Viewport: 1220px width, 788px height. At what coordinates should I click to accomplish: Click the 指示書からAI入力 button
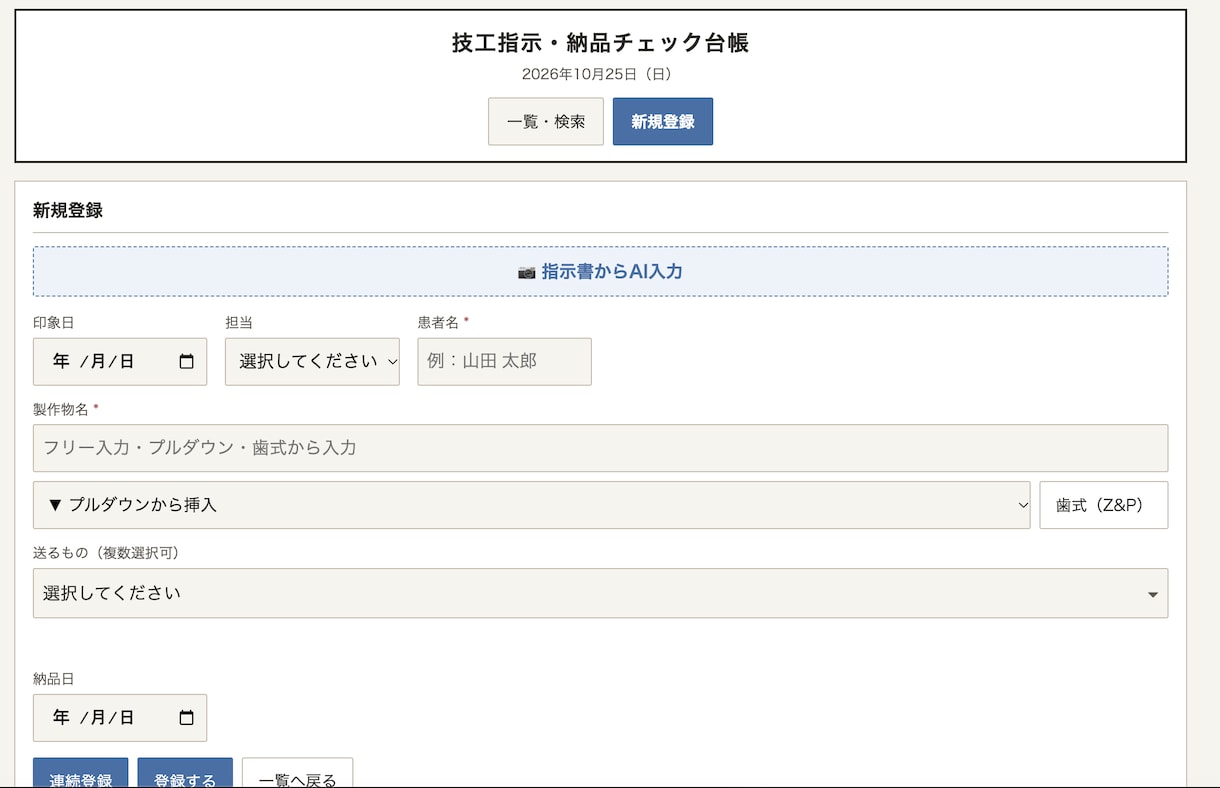coord(600,271)
